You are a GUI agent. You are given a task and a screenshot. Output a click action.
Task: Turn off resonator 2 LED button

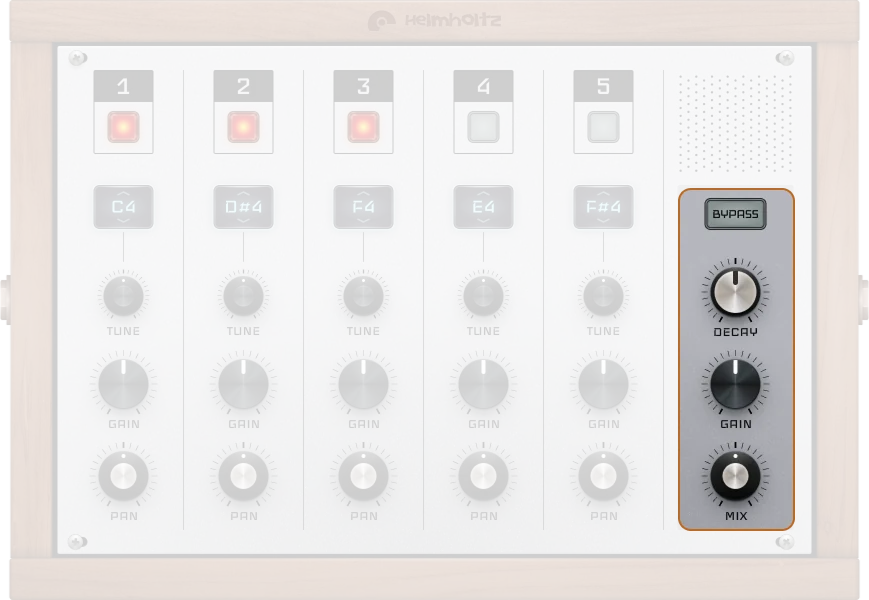(x=243, y=127)
